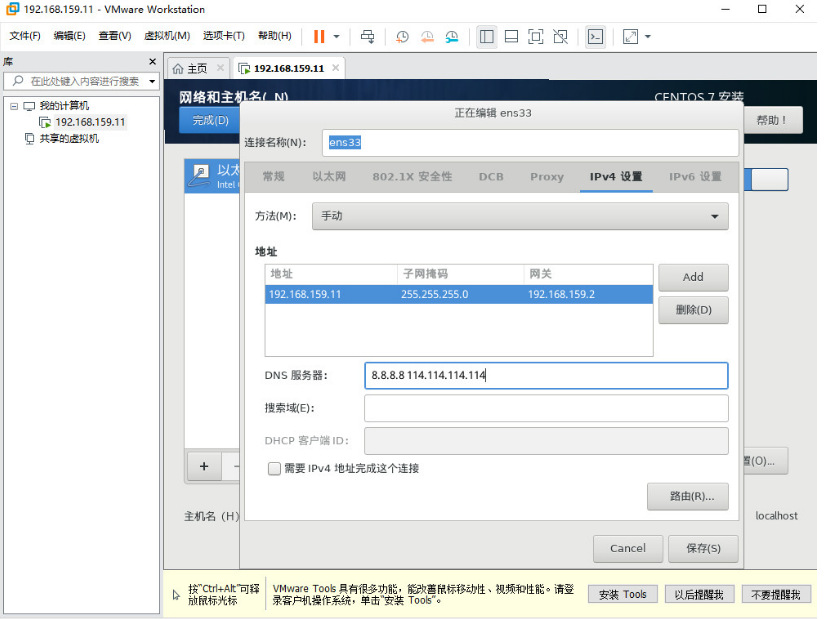Image resolution: width=825 pixels, height=619 pixels.
Task: Click the 帮助! button
Action: pyautogui.click(x=772, y=121)
